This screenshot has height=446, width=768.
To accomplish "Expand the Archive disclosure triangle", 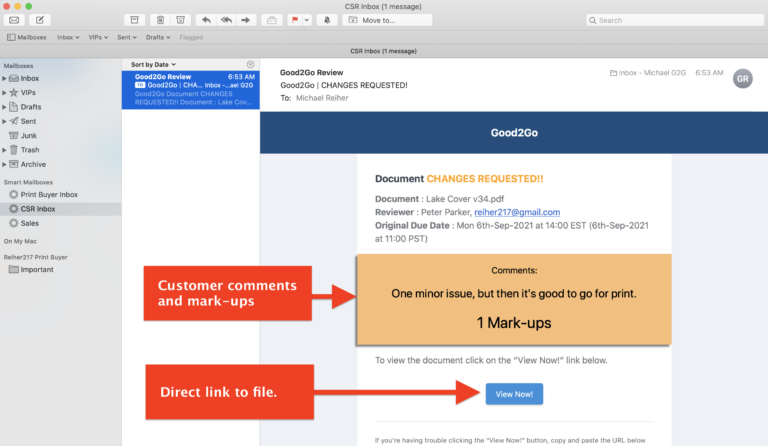I will click(x=4, y=164).
